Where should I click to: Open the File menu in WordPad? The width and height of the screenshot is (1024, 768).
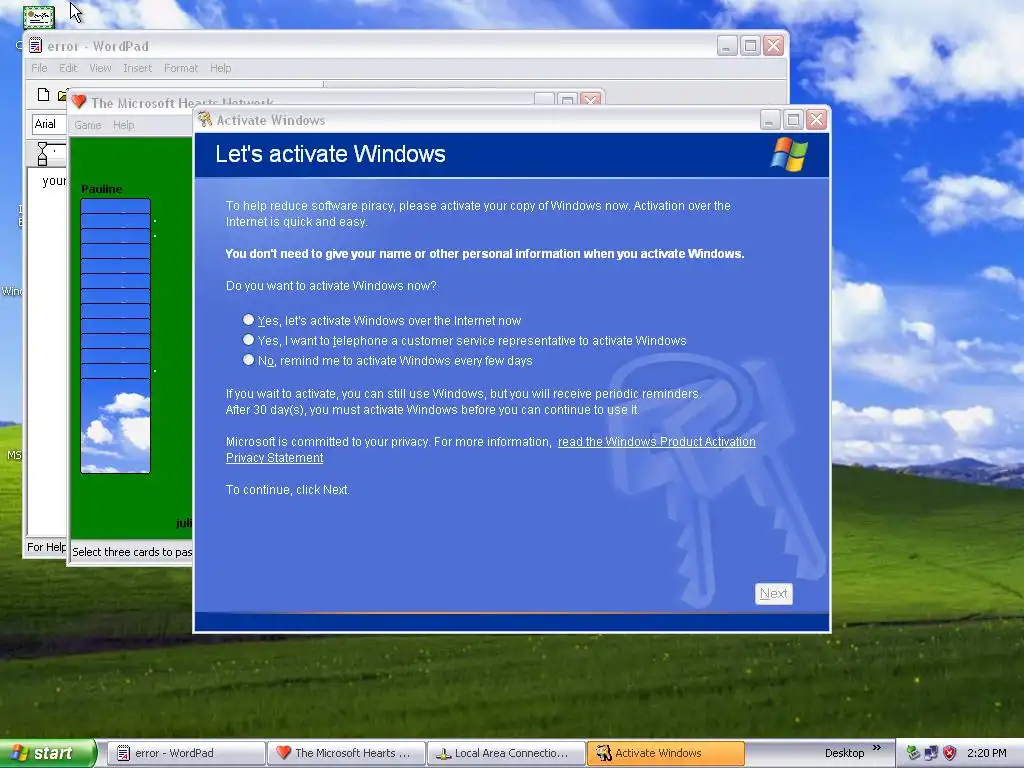[x=39, y=68]
